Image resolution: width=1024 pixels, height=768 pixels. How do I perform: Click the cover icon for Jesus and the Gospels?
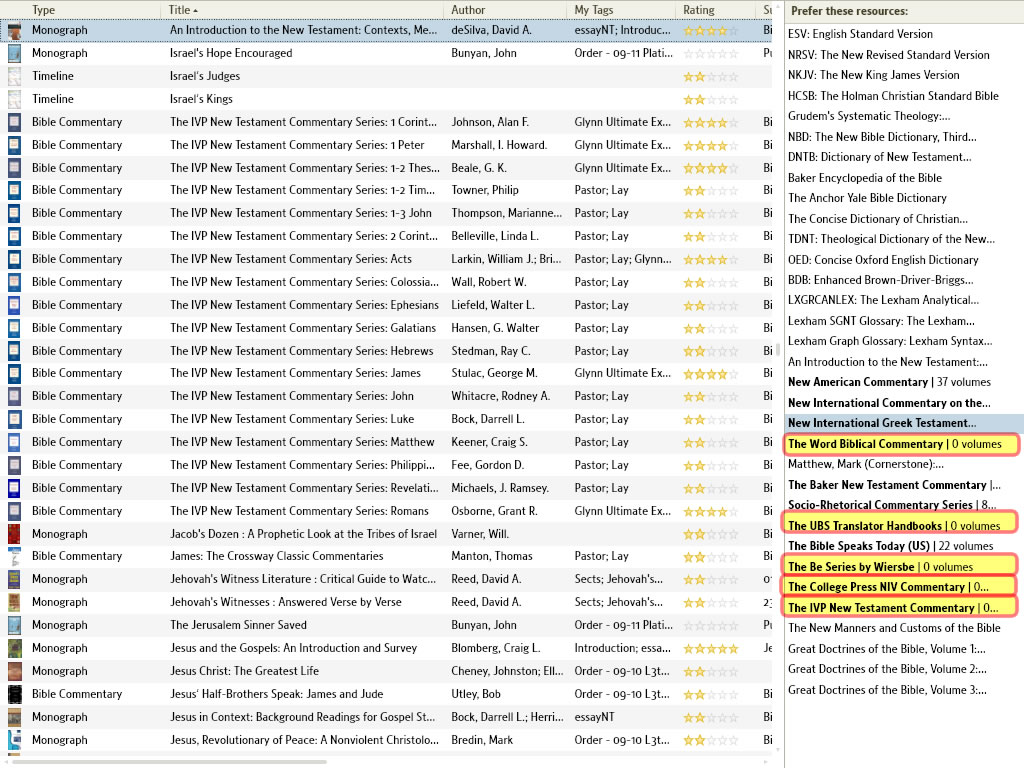point(14,648)
